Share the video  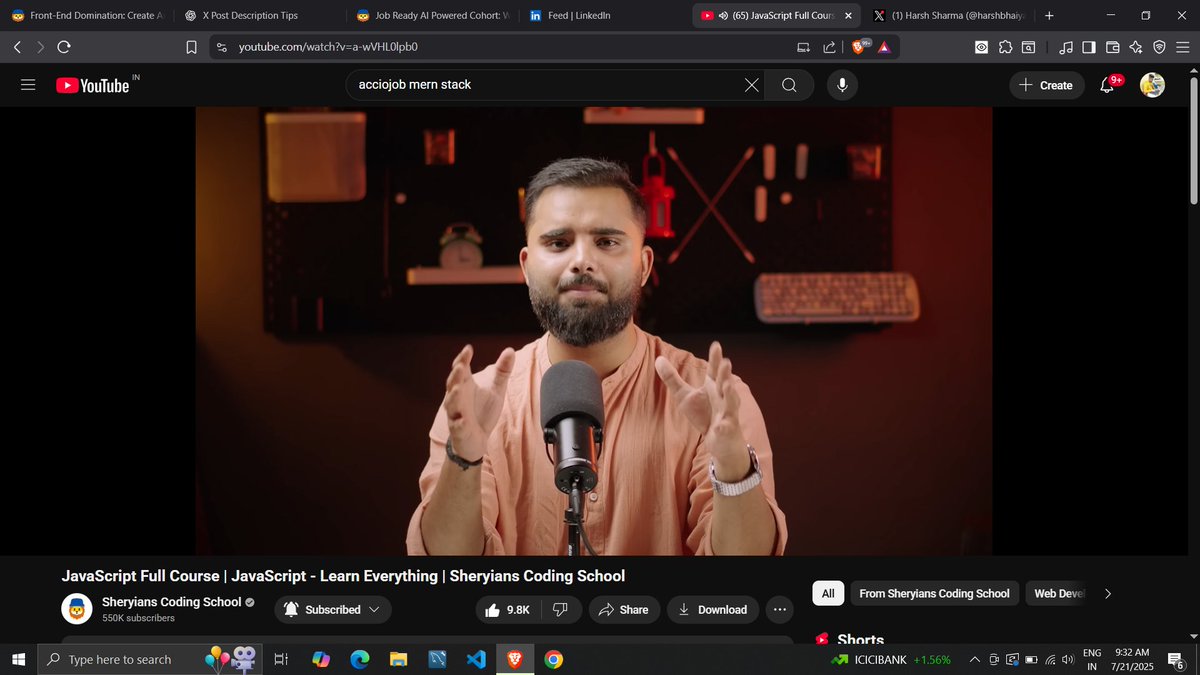(624, 609)
